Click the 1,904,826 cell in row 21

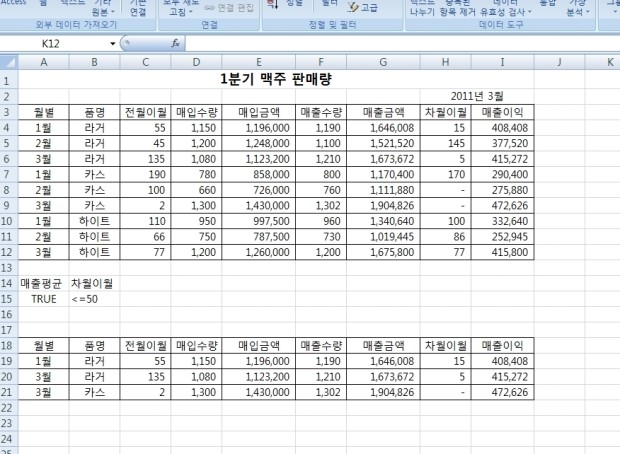click(x=383, y=392)
